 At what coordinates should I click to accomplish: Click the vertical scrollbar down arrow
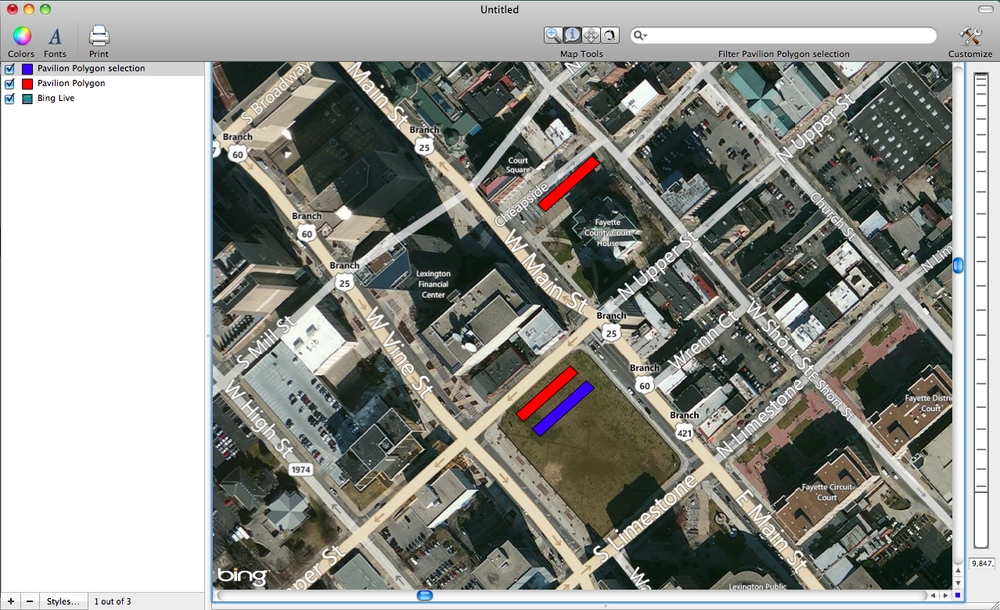pyautogui.click(x=959, y=582)
